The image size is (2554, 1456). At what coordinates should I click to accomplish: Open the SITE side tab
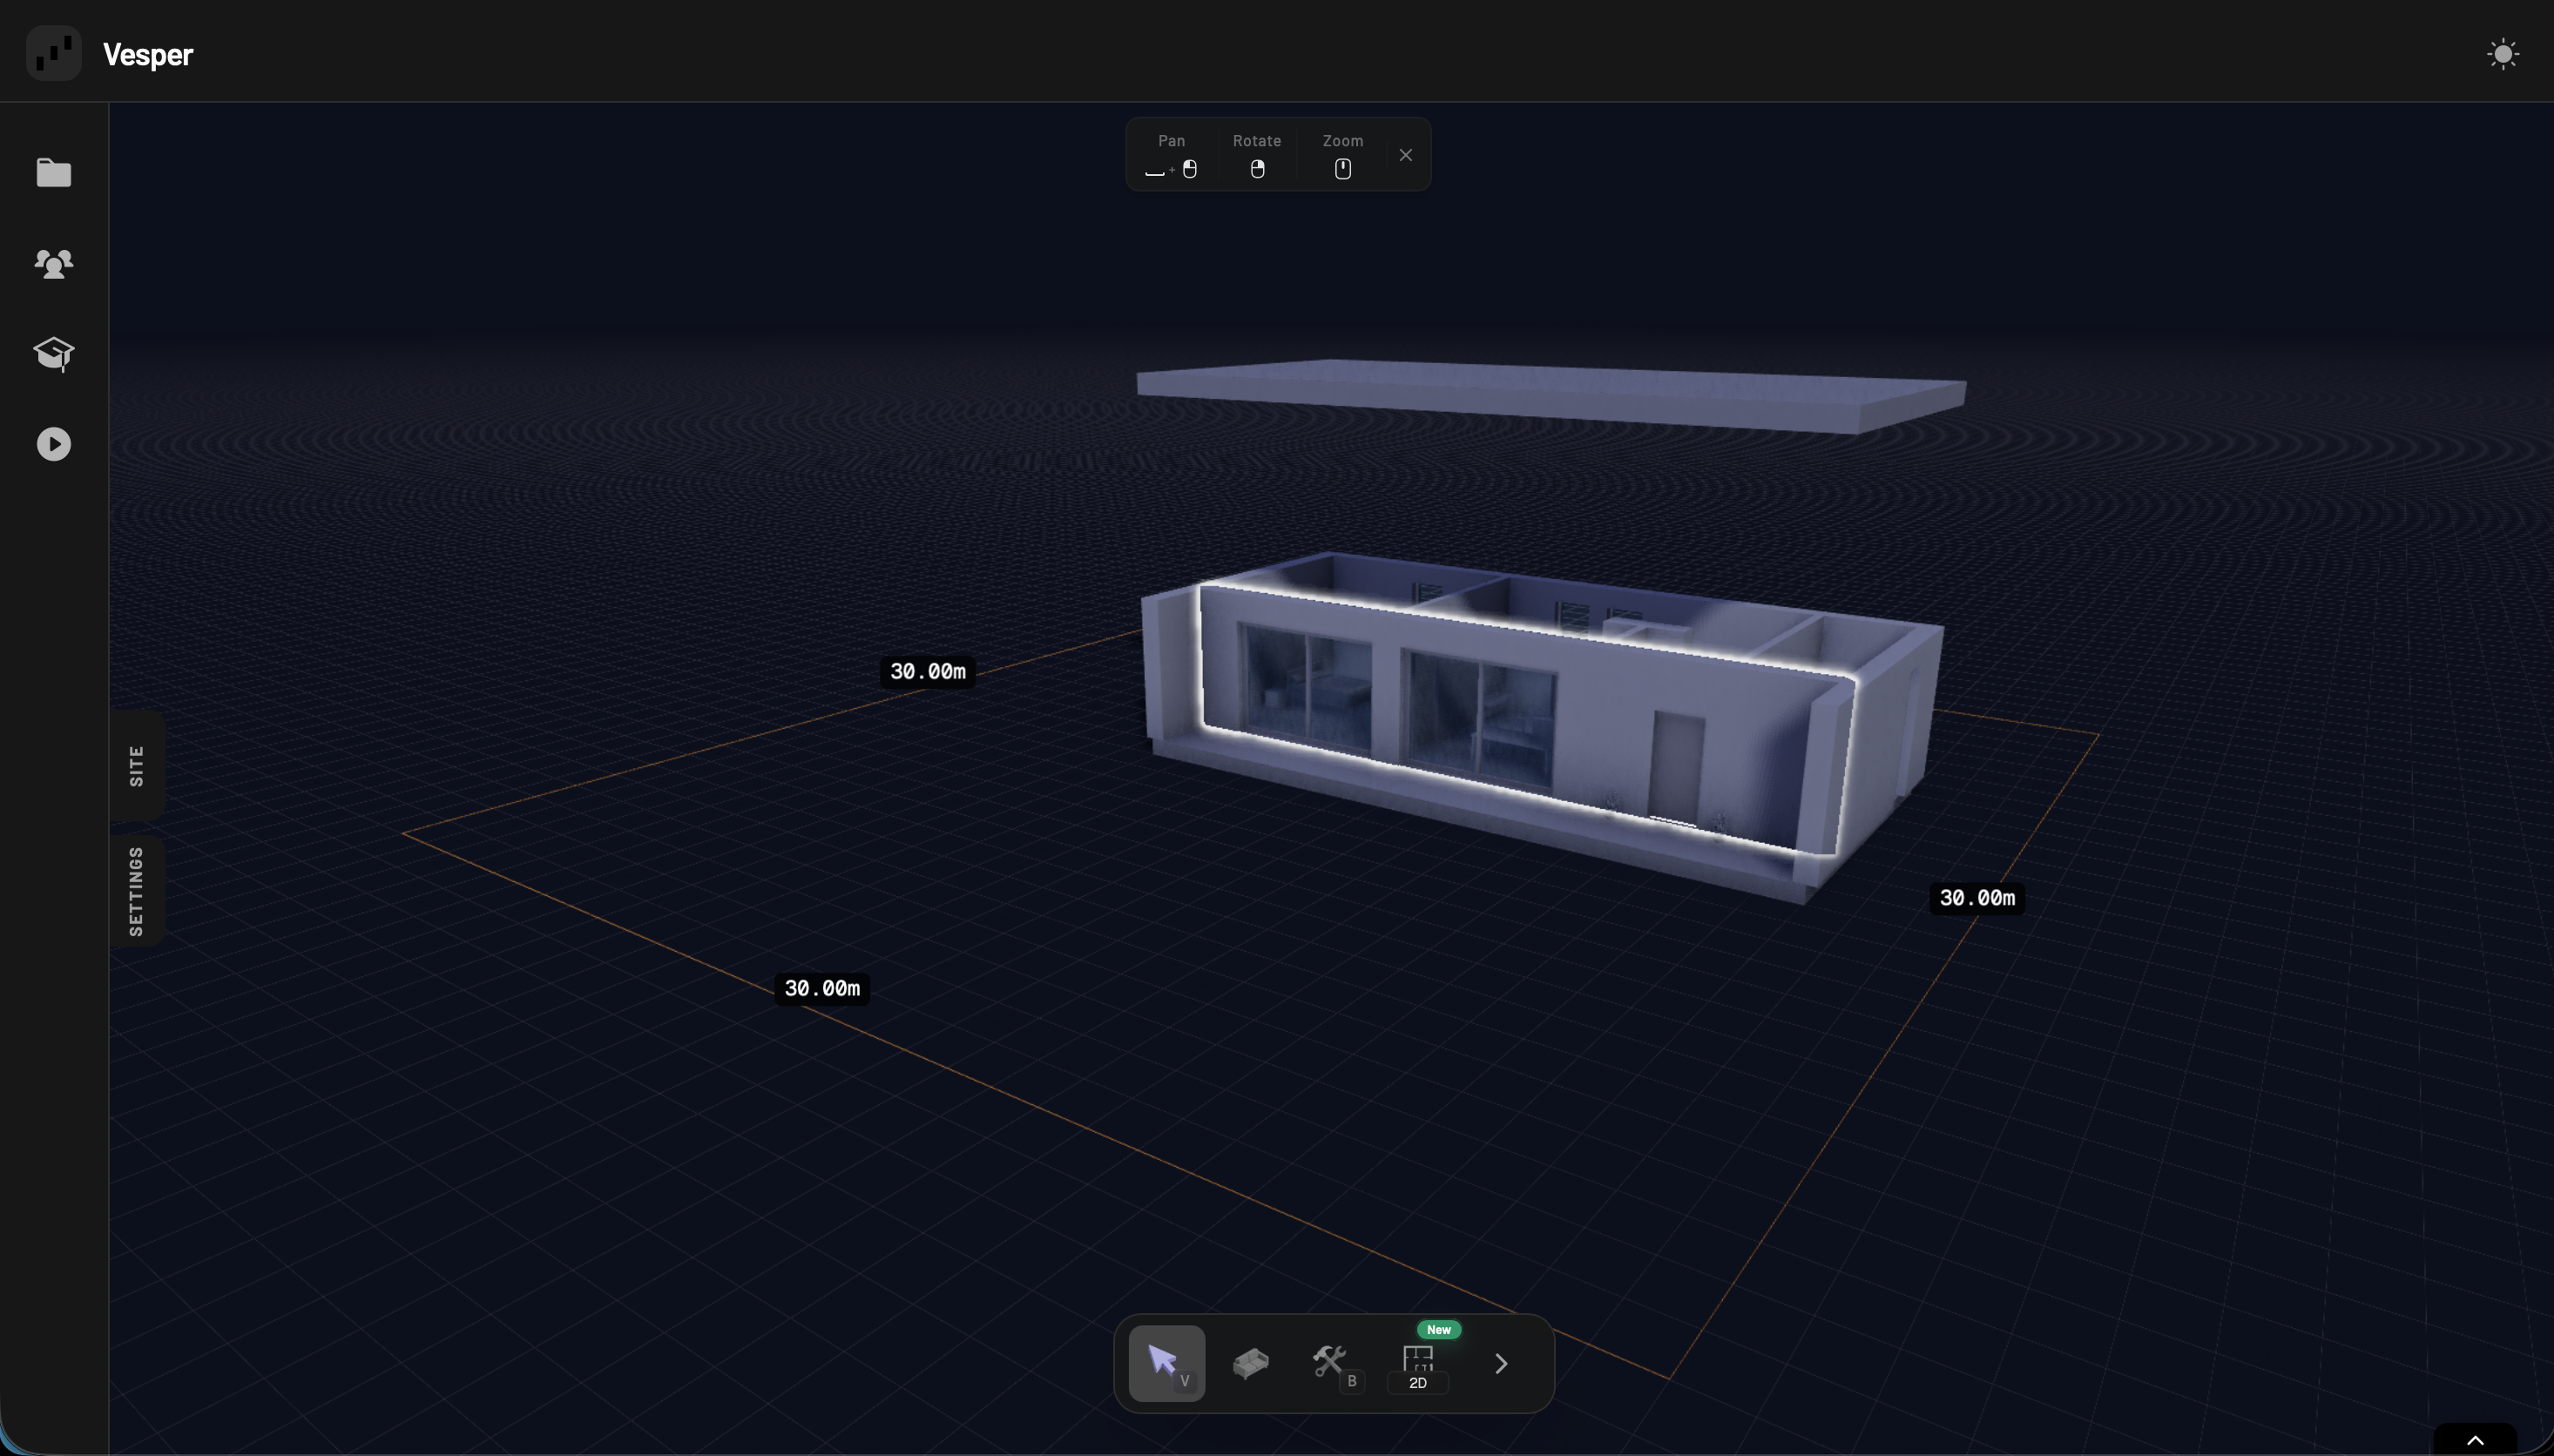pos(137,766)
